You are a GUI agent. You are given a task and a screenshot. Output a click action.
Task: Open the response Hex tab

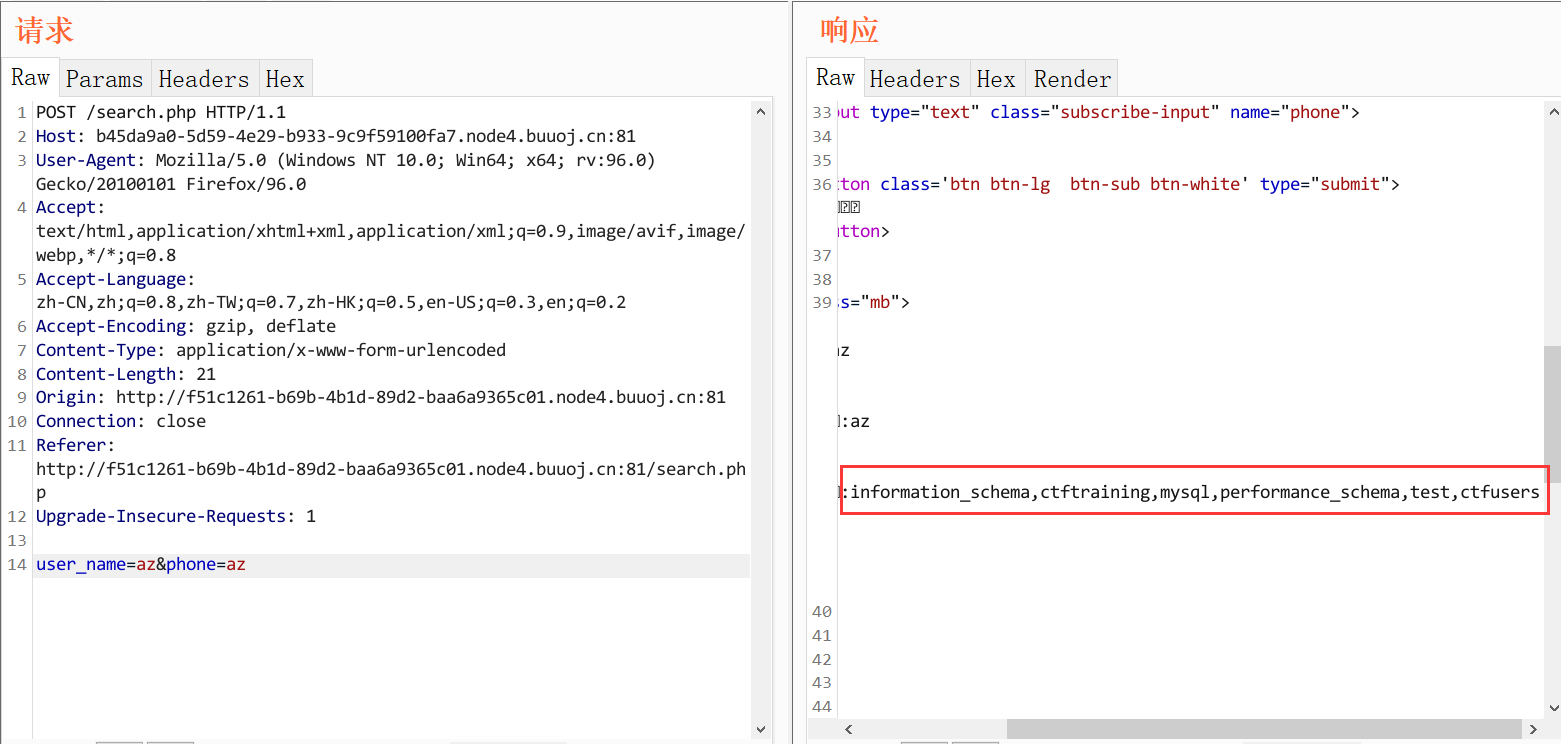(x=996, y=79)
